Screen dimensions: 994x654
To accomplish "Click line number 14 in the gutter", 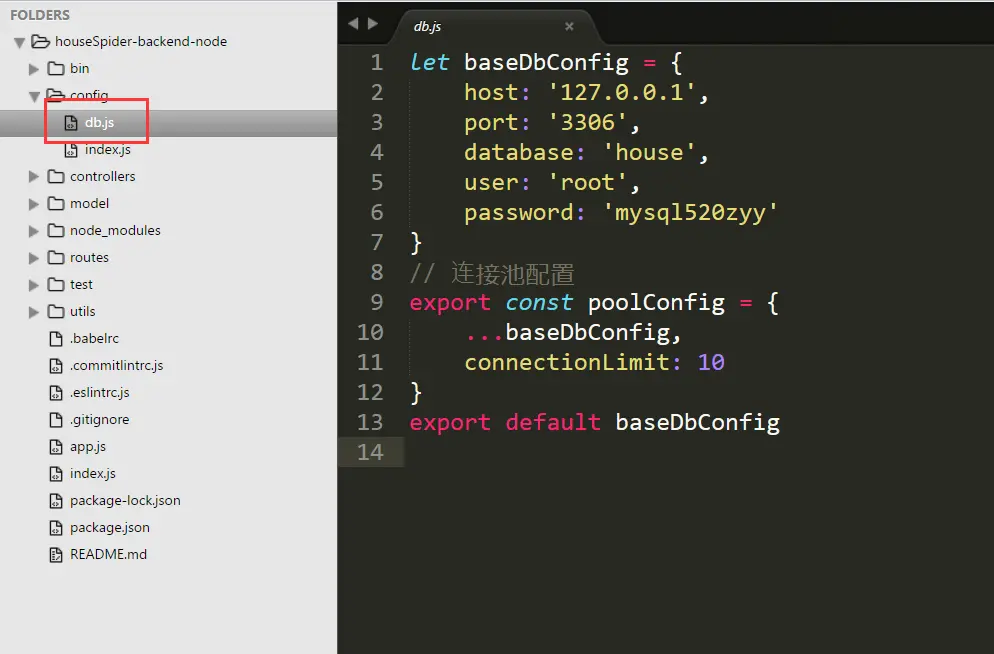I will click(x=370, y=452).
